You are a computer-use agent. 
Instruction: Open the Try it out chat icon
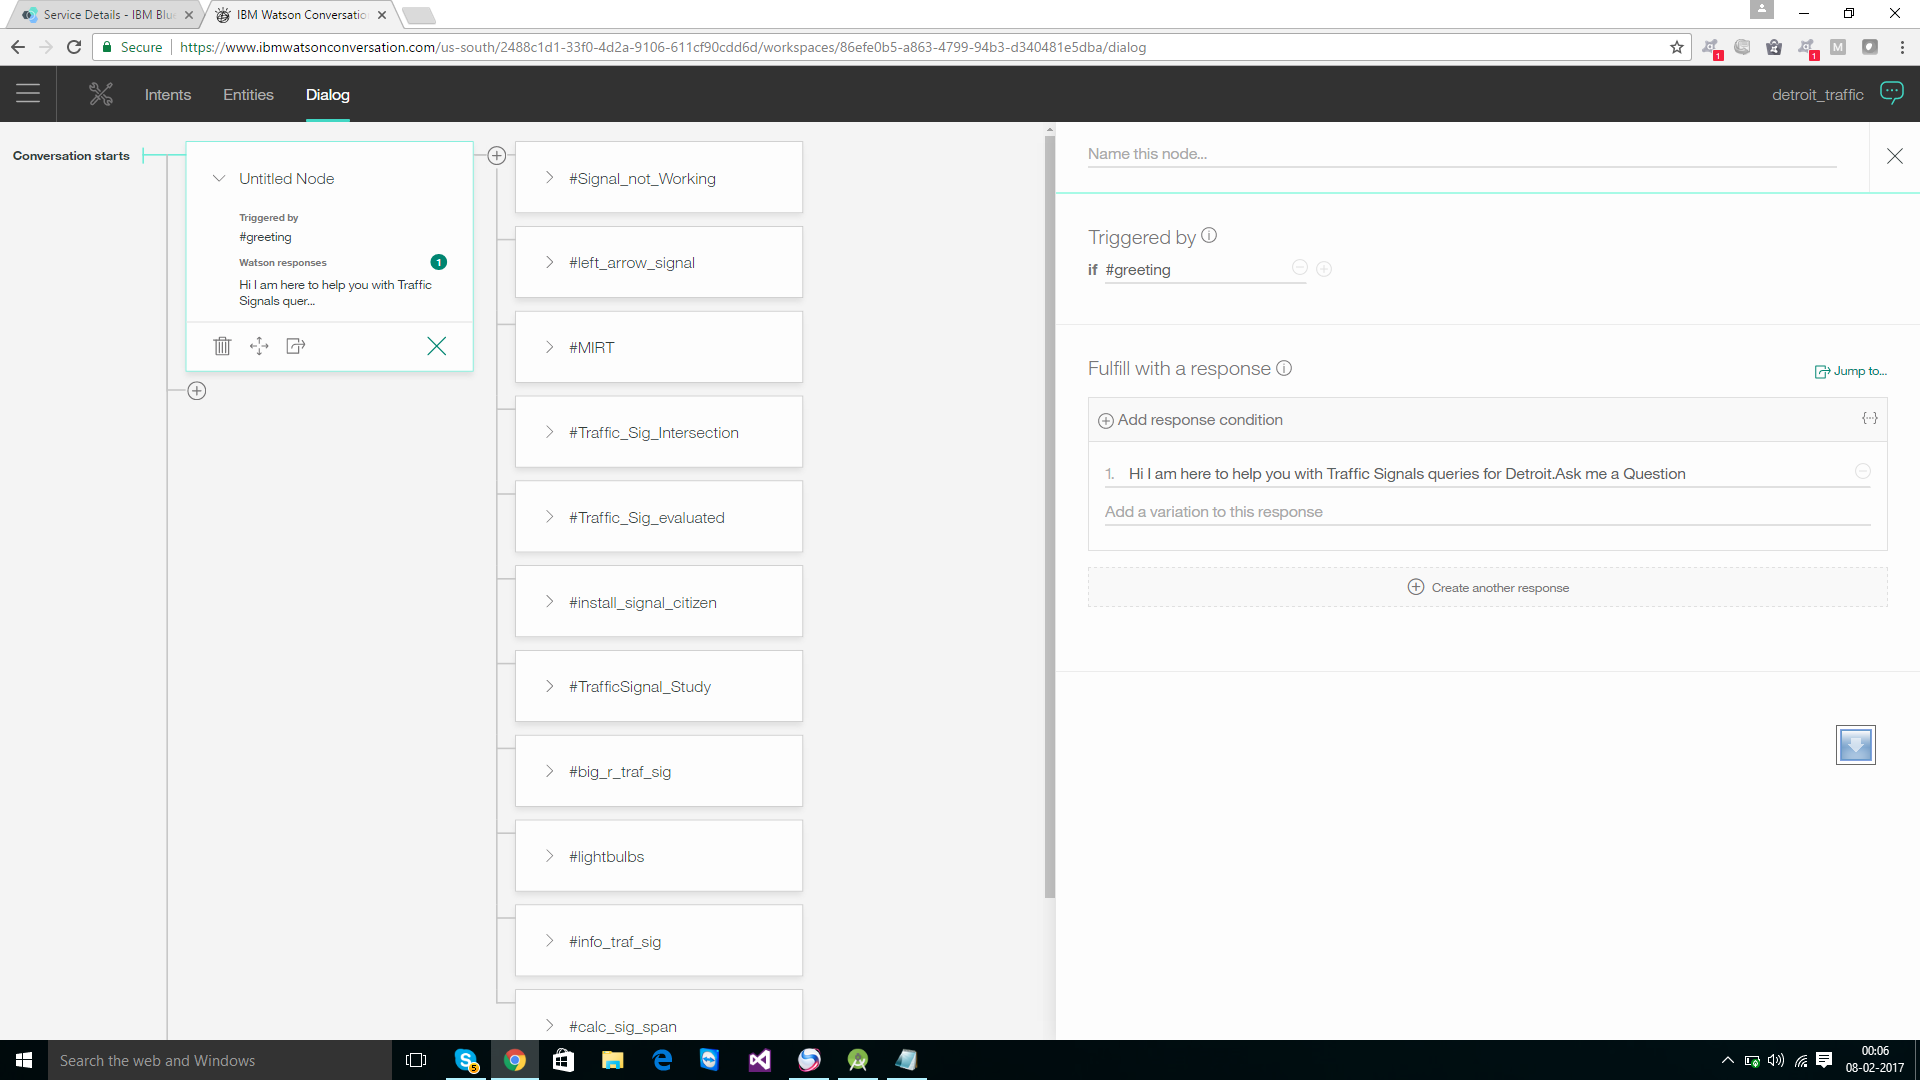coord(1891,93)
